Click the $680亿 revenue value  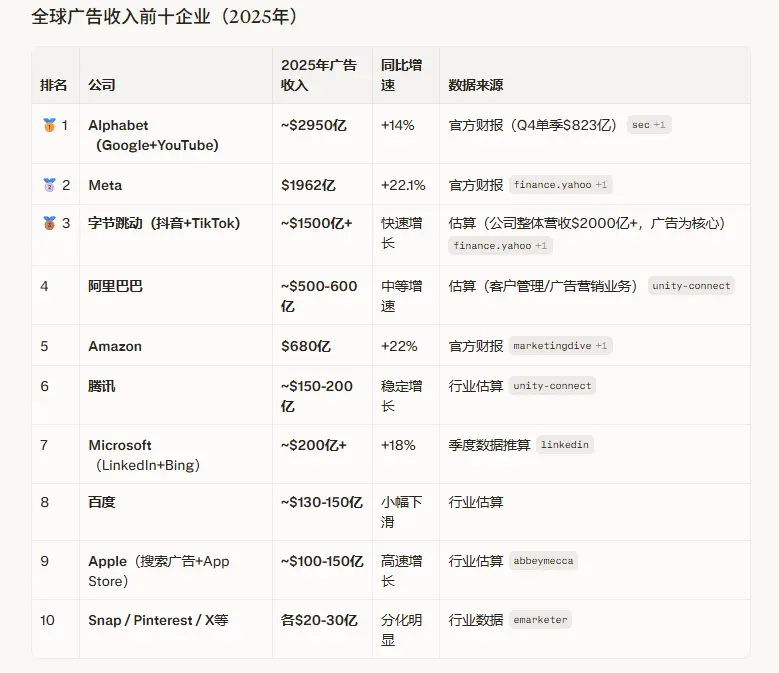point(306,346)
